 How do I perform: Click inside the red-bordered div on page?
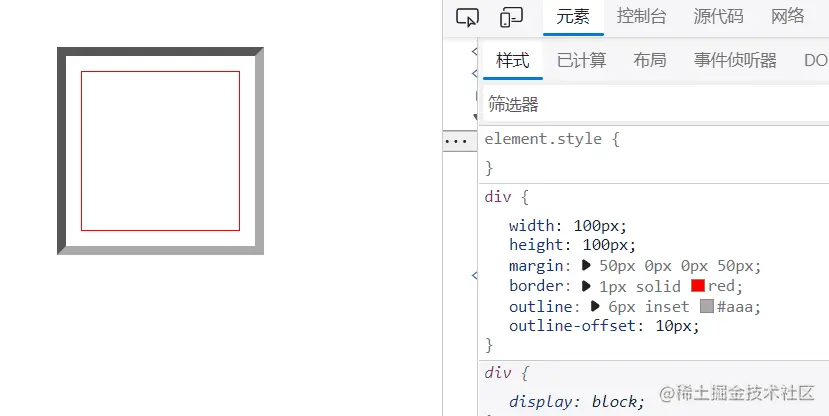tap(160, 151)
